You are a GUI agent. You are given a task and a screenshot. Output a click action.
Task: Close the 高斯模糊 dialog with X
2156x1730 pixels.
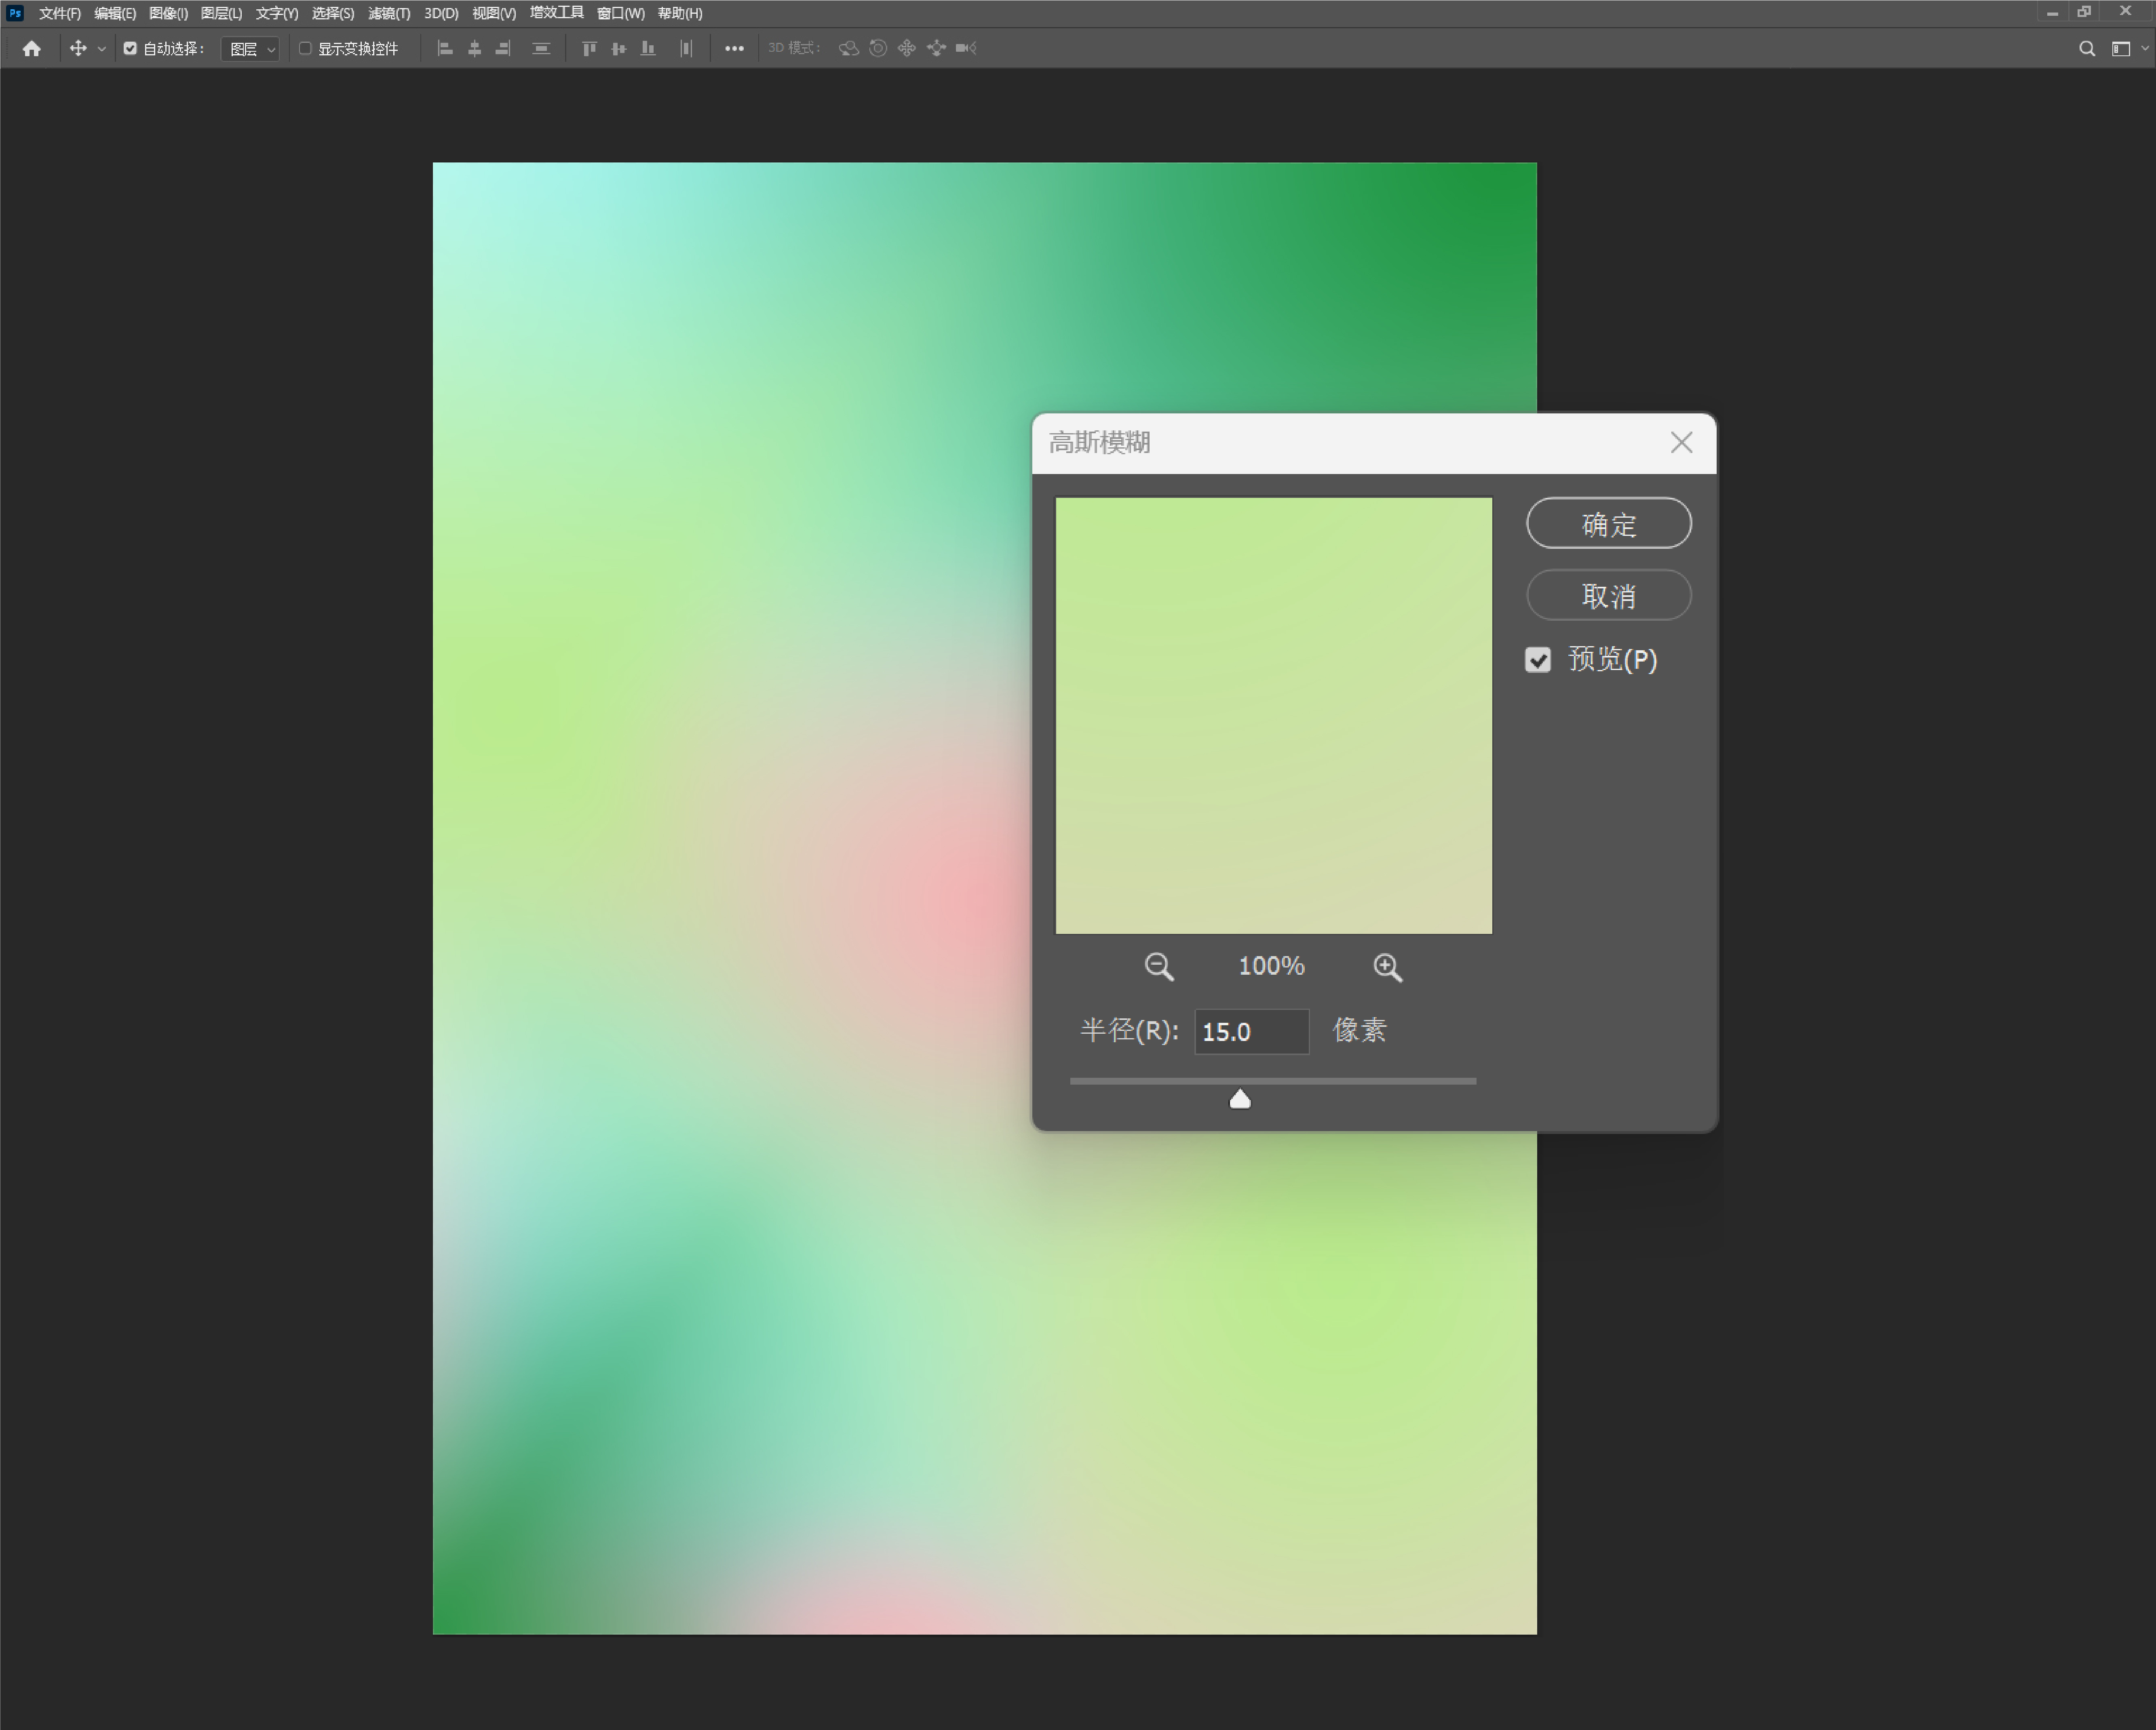pos(1682,442)
